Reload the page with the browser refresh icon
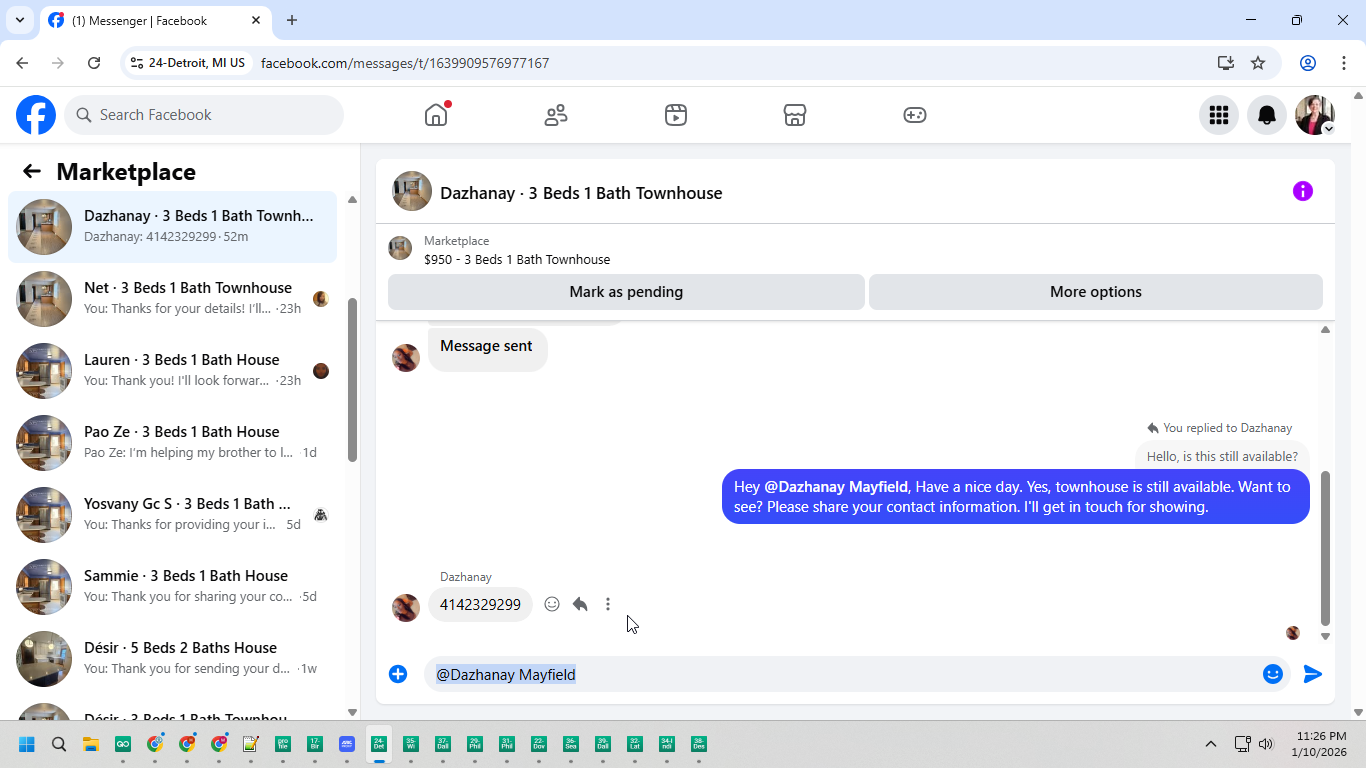This screenshot has height=768, width=1366. [94, 63]
